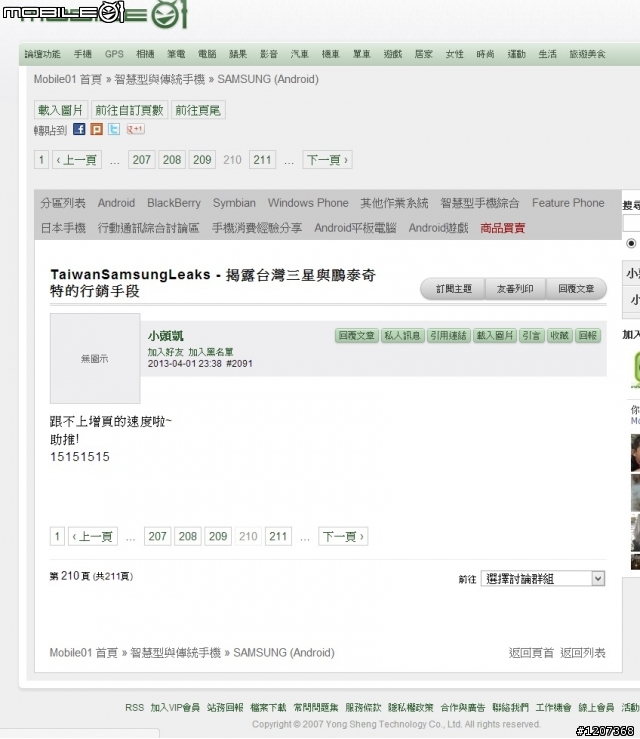
Task: Click 訂閱主題 button
Action: point(453,289)
